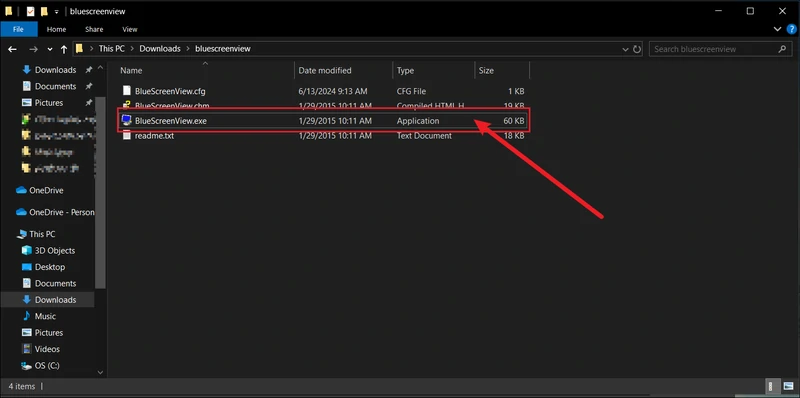
Task: Open the address bar history dropdown
Action: tap(626, 49)
